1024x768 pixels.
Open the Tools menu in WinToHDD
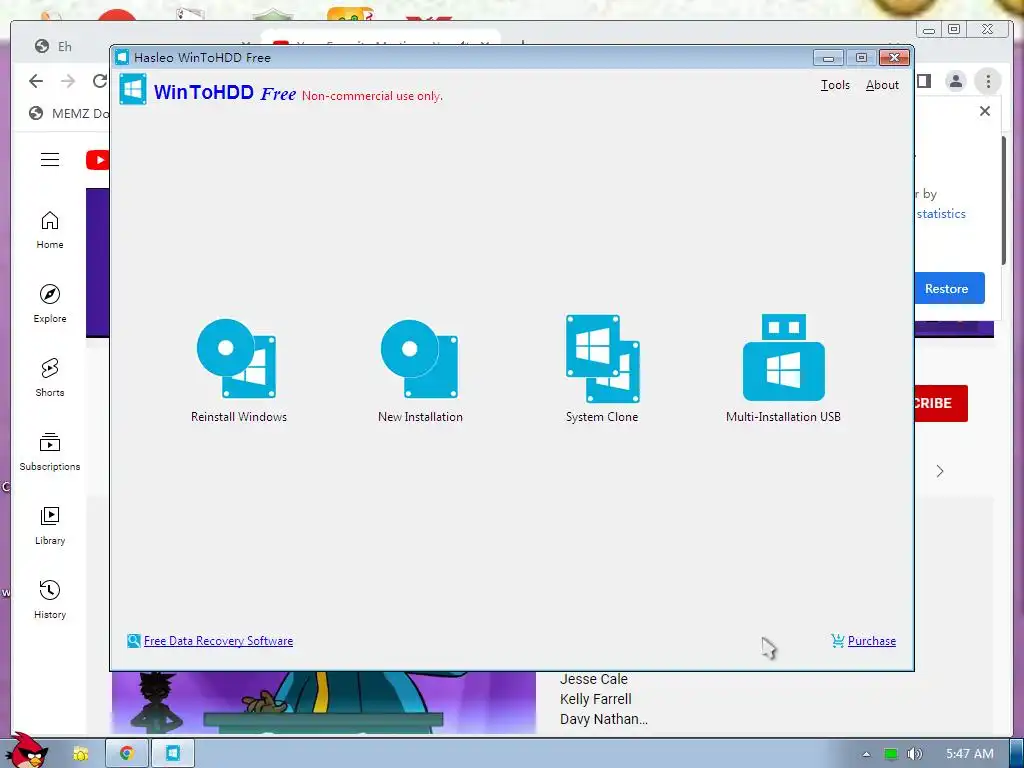coord(835,85)
